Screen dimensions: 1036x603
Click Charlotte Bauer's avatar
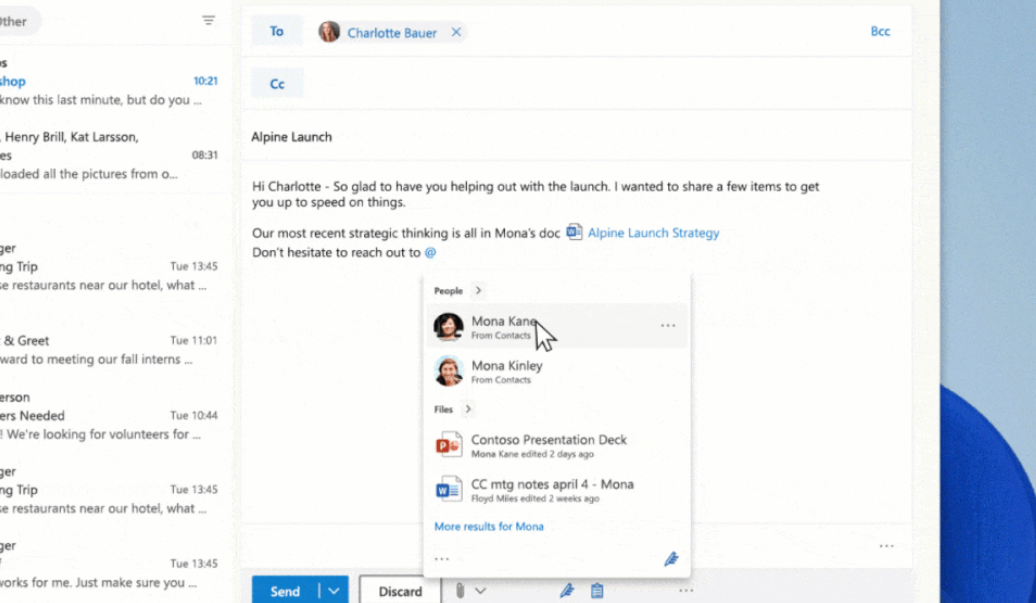click(329, 31)
